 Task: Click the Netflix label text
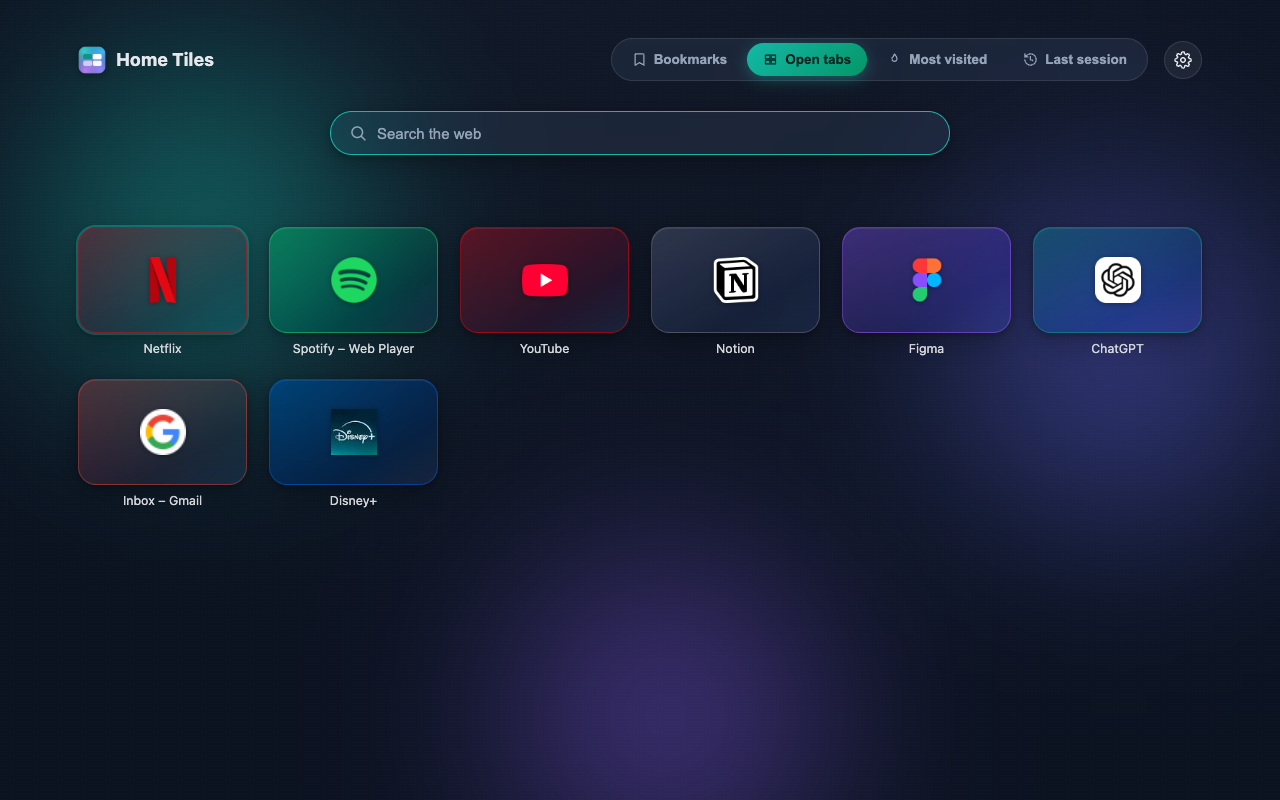162,349
